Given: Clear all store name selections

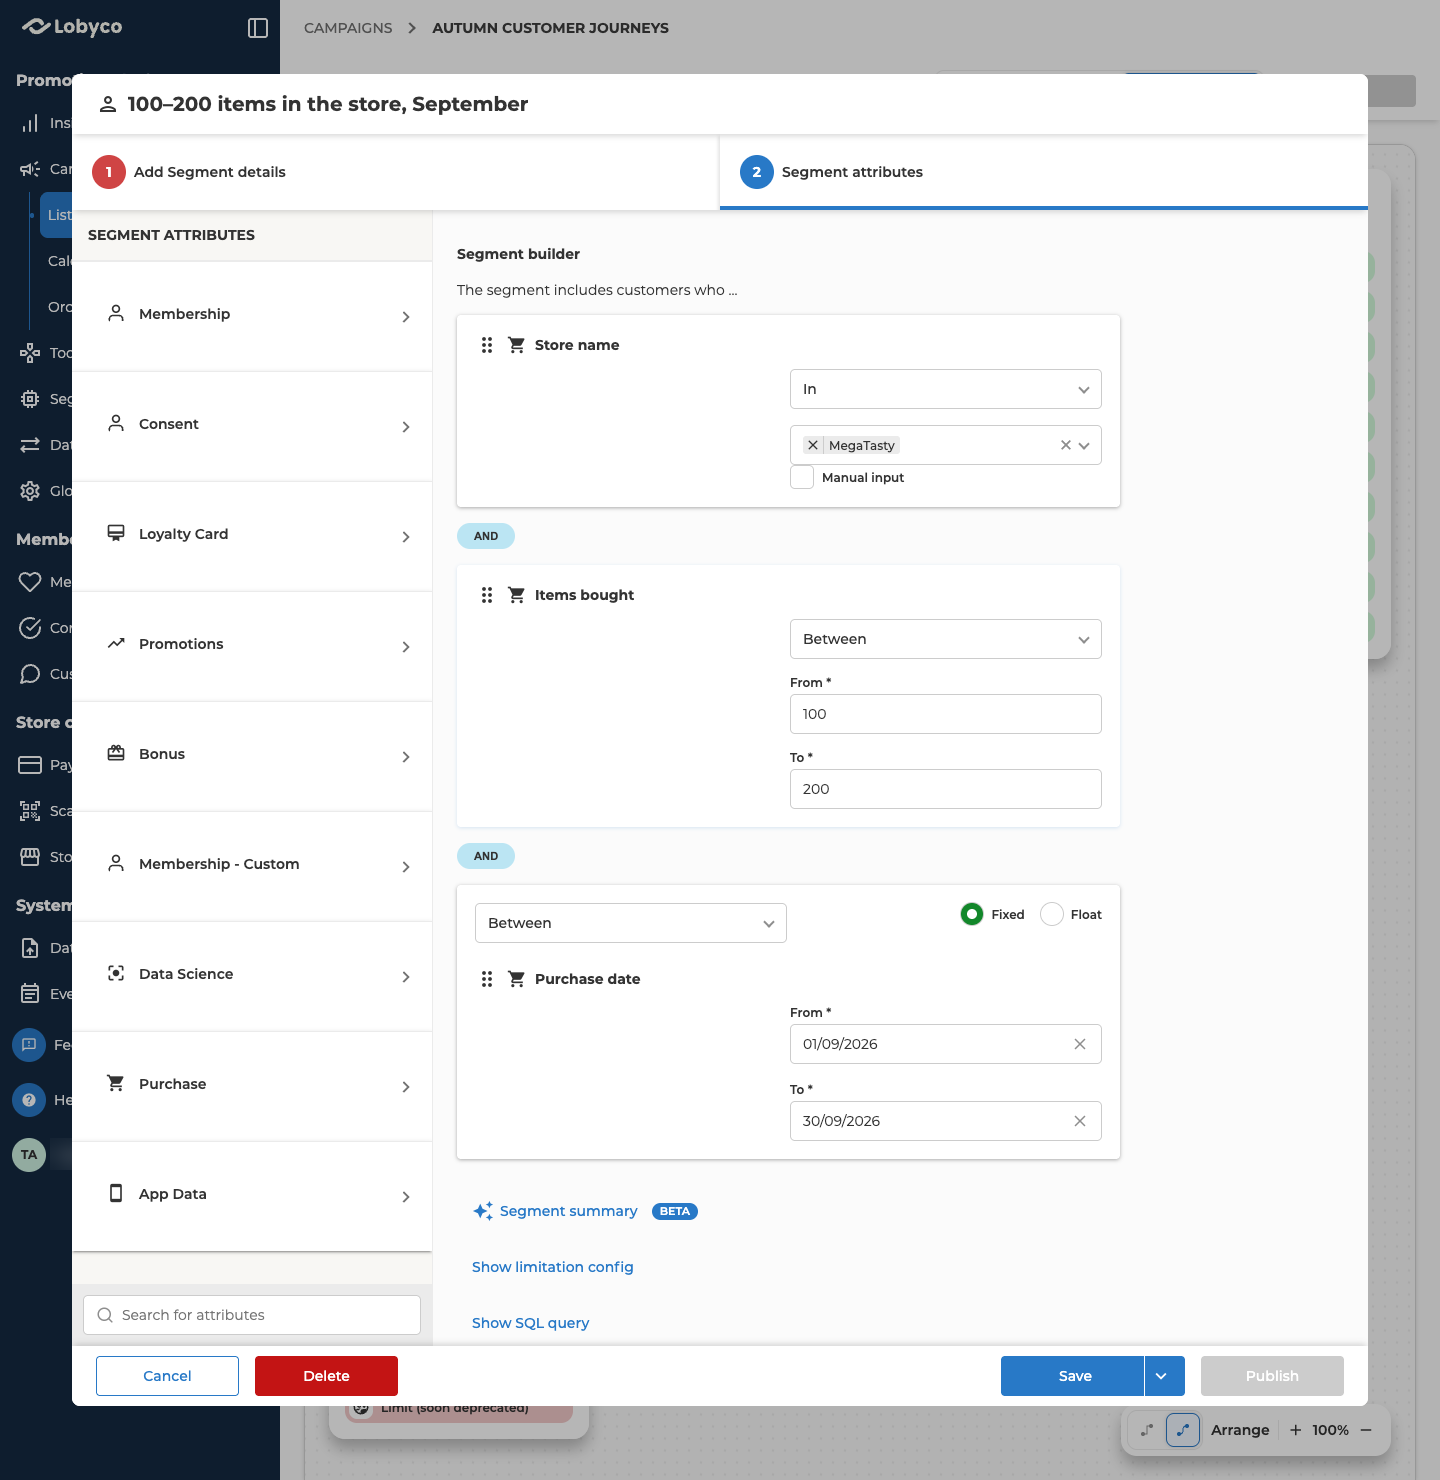Looking at the screenshot, I should [1066, 445].
